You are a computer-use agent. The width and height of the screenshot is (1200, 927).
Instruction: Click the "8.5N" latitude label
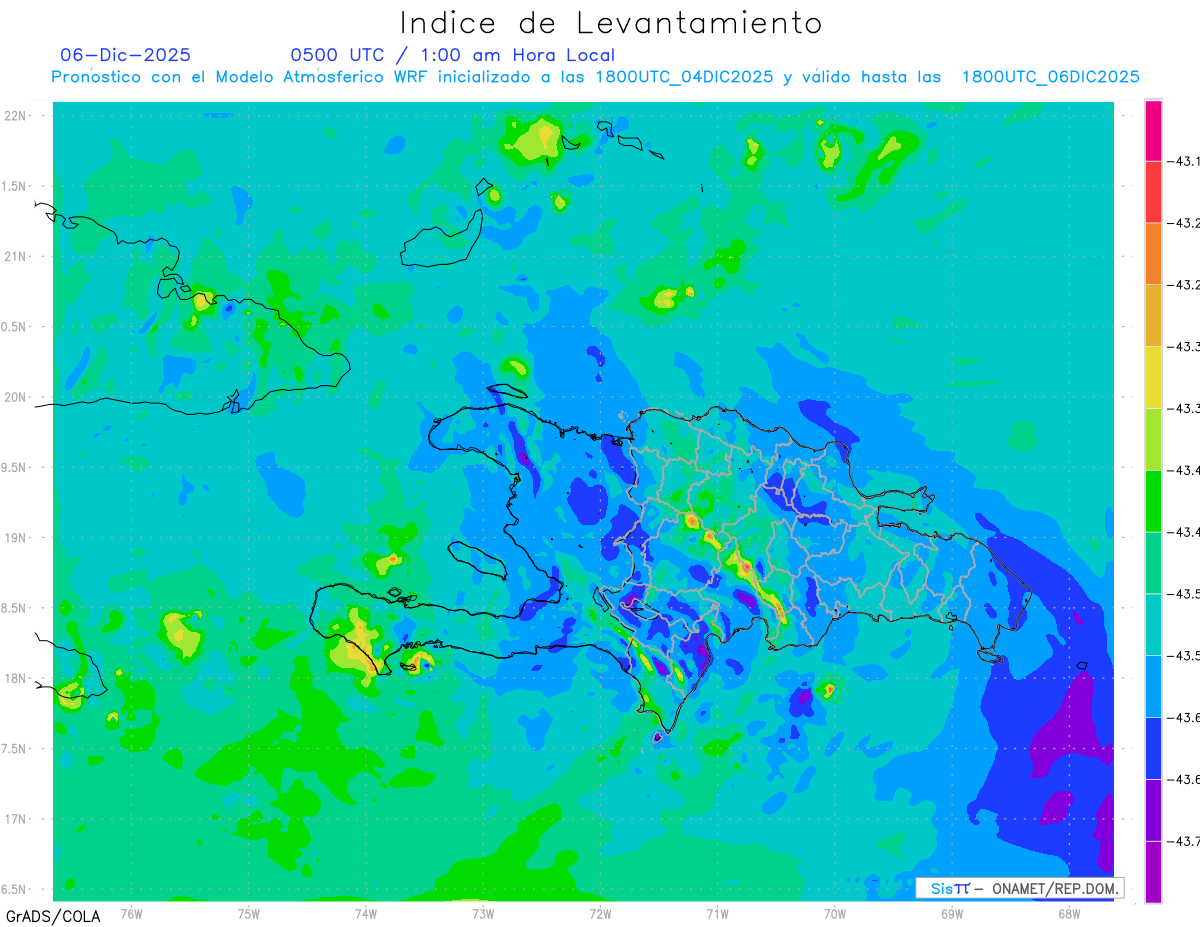click(15, 608)
